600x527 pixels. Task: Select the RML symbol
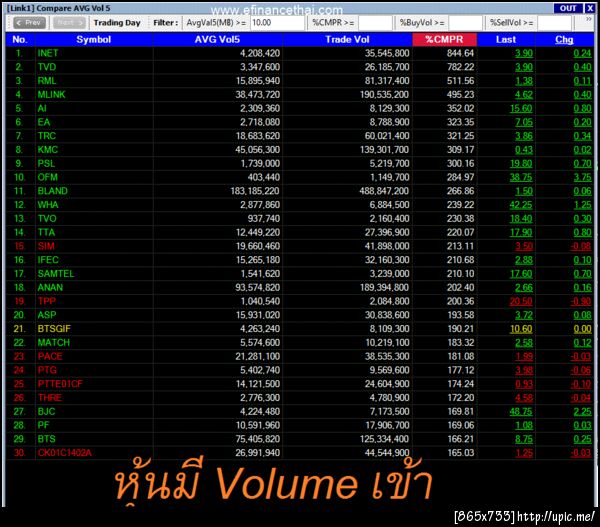pyautogui.click(x=47, y=81)
